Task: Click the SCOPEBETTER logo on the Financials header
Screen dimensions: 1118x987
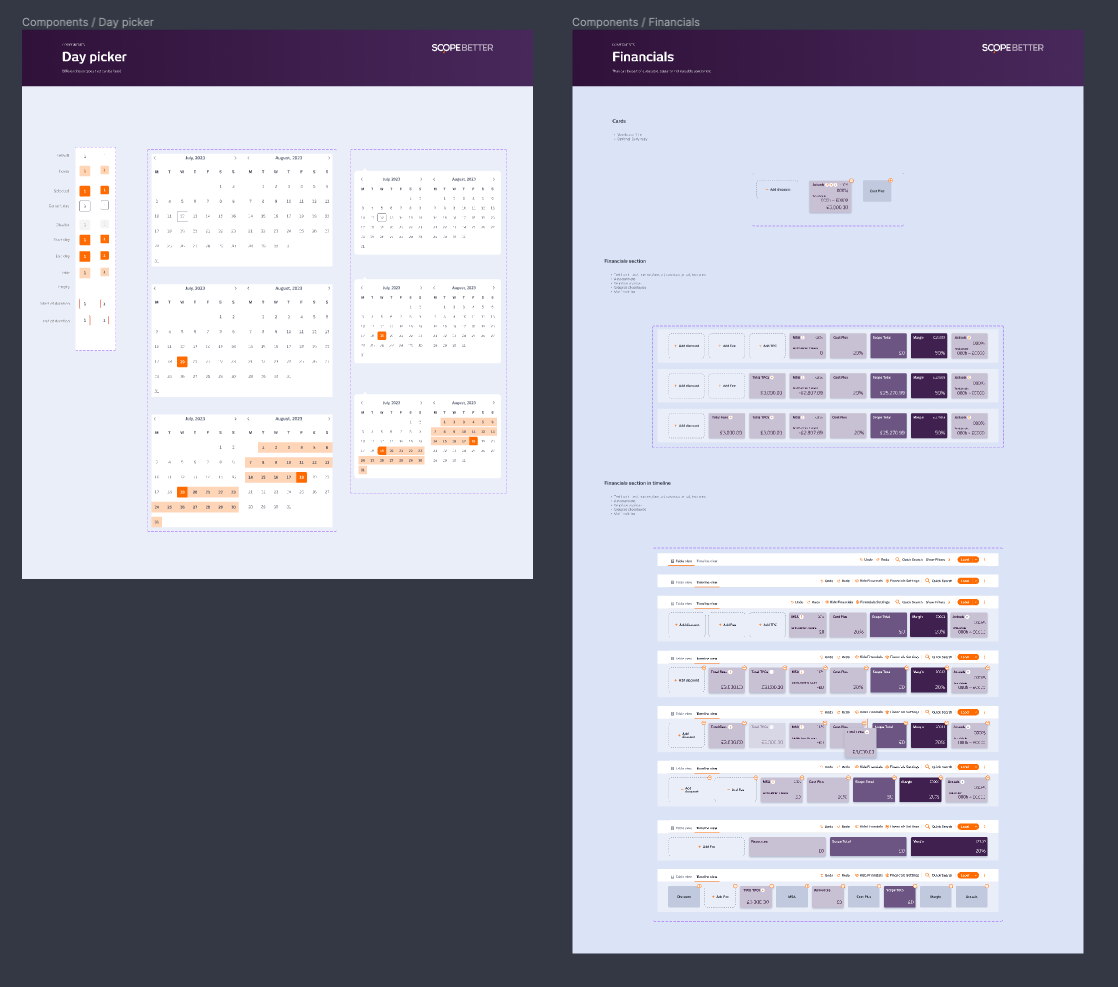Action: 1015,47
